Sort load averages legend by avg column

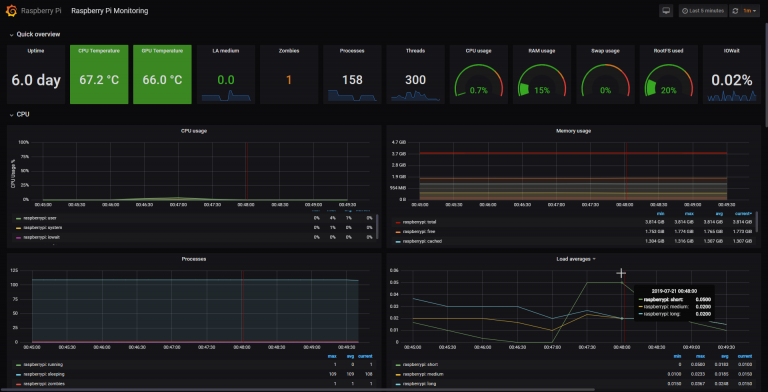tap(724, 356)
